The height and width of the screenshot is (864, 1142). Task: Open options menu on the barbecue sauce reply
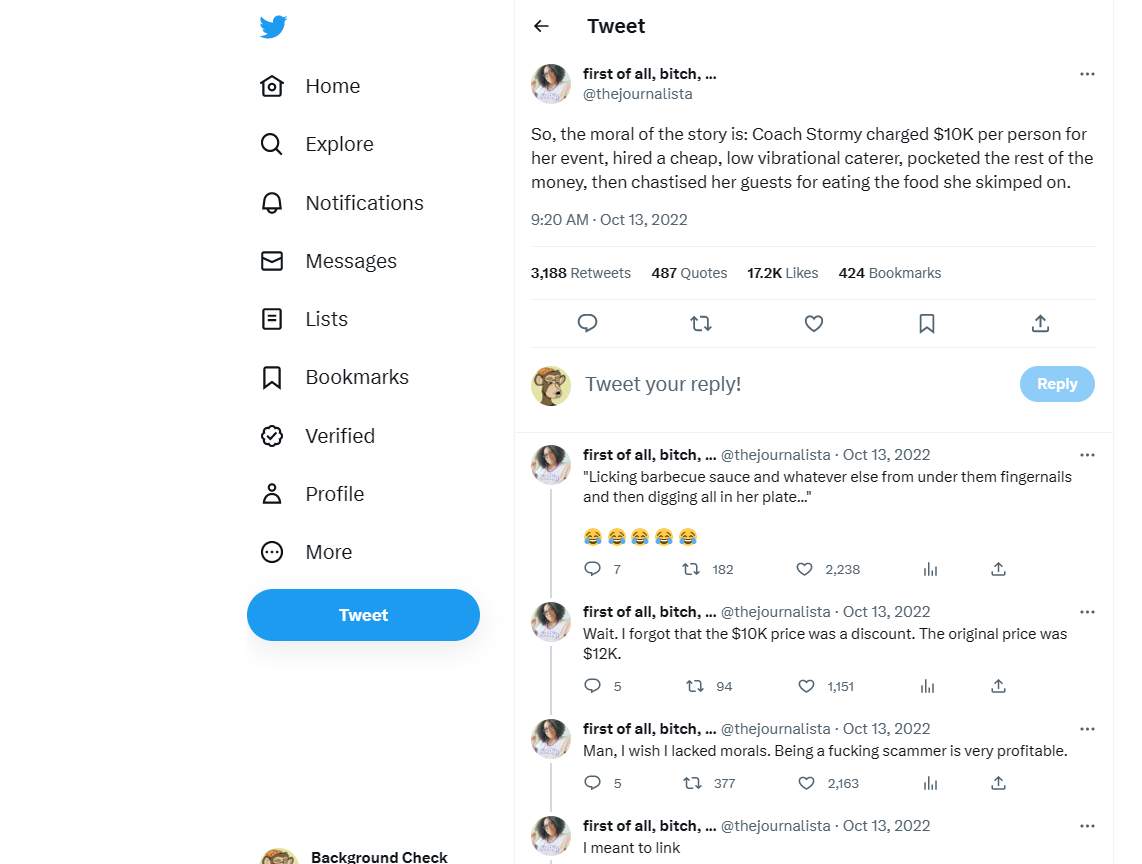coord(1087,455)
